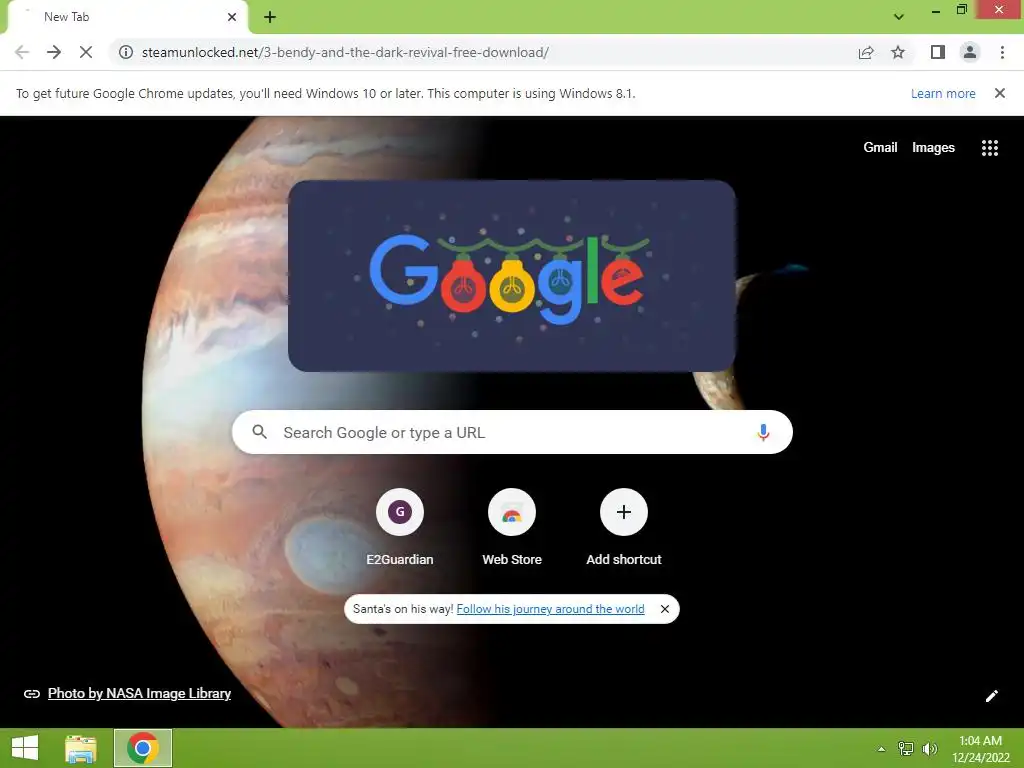Click the magnifier icon in search box
The height and width of the screenshot is (768, 1024).
(259, 432)
